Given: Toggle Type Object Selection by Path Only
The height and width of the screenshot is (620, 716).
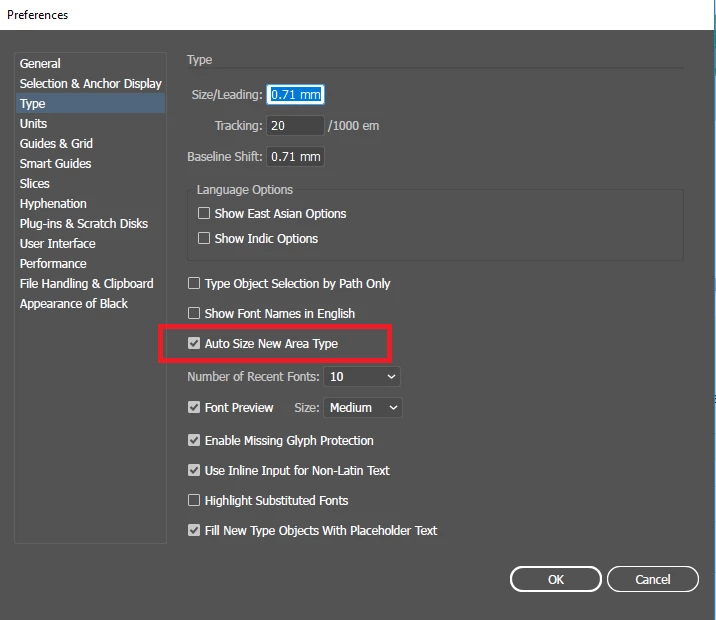Looking at the screenshot, I should (x=194, y=284).
